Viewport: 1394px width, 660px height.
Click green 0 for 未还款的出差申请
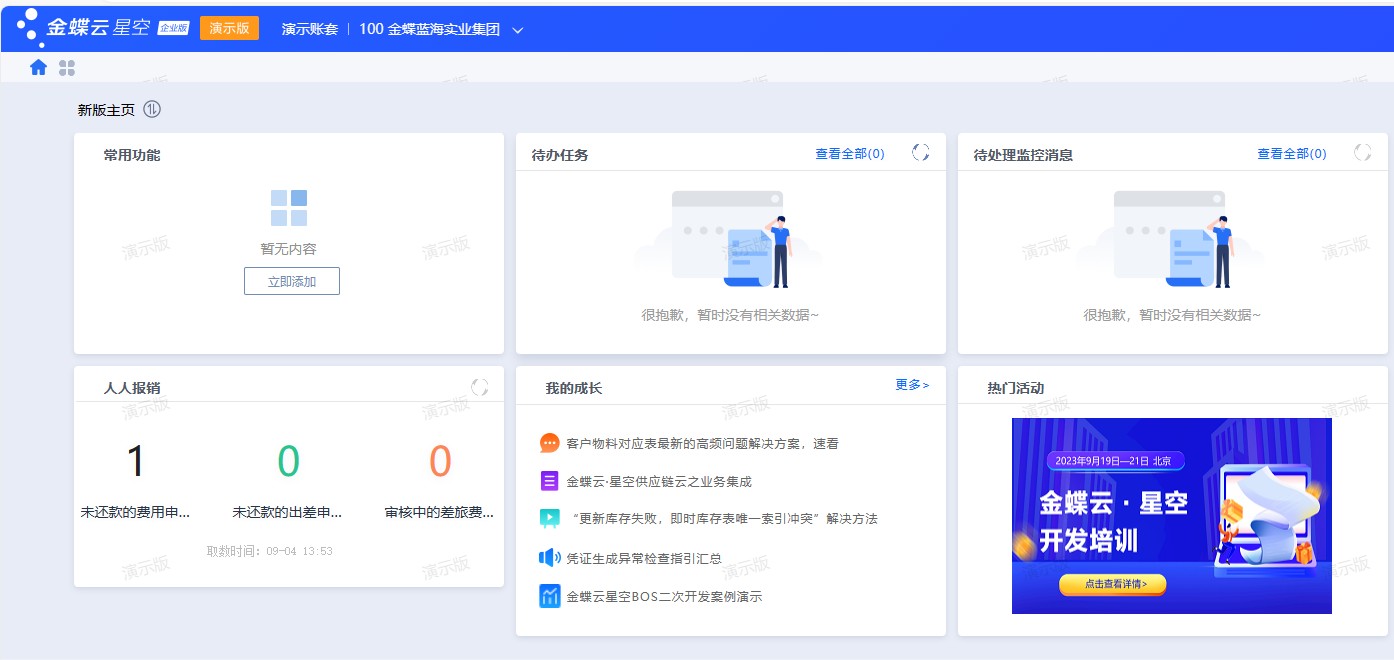pos(288,461)
